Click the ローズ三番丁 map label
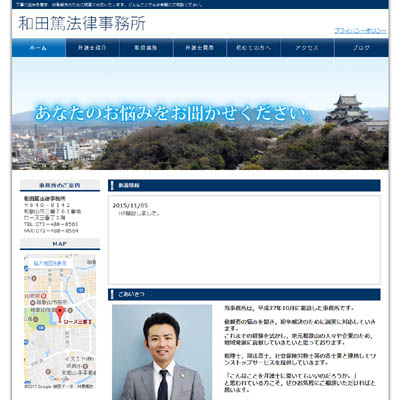 pos(78,322)
